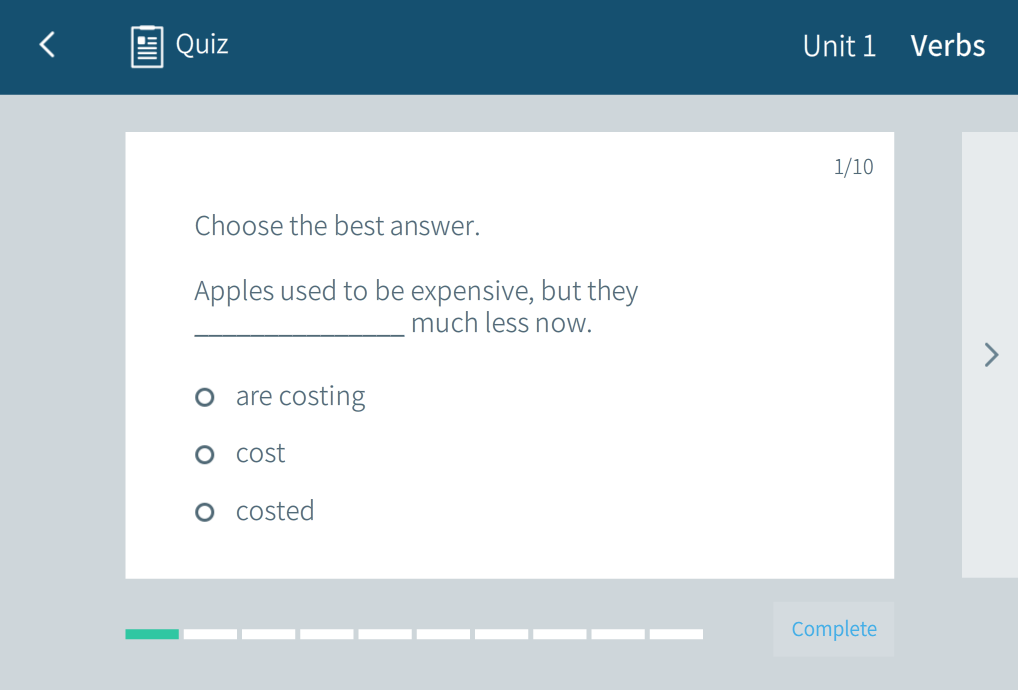Jump to the fifth progress bar segment
The width and height of the screenshot is (1018, 690).
385,634
